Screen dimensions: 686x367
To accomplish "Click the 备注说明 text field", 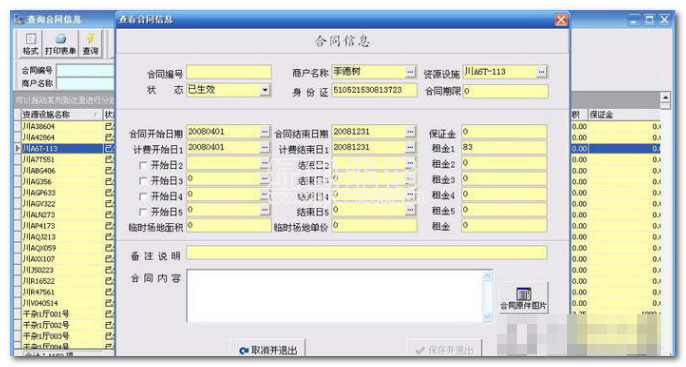I will (x=367, y=253).
